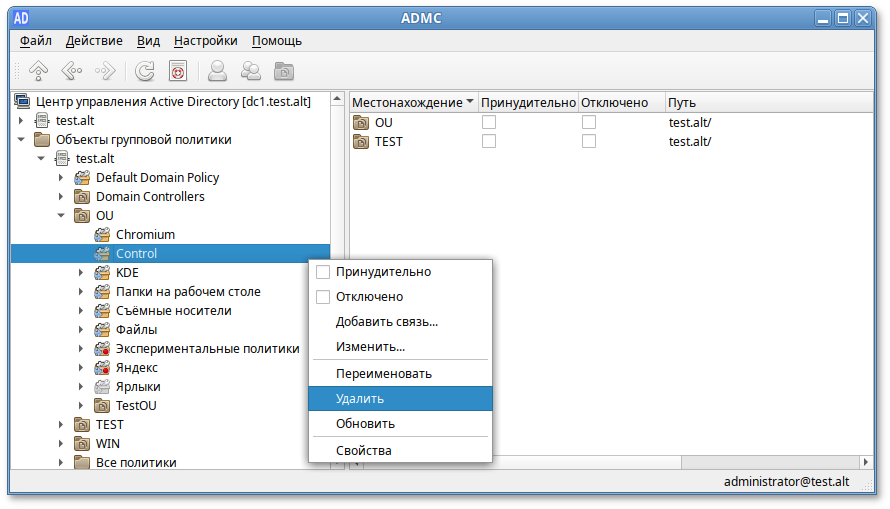890x509 pixels.
Task: Click the horizontal scrollbar in the right pane
Action: point(600,463)
